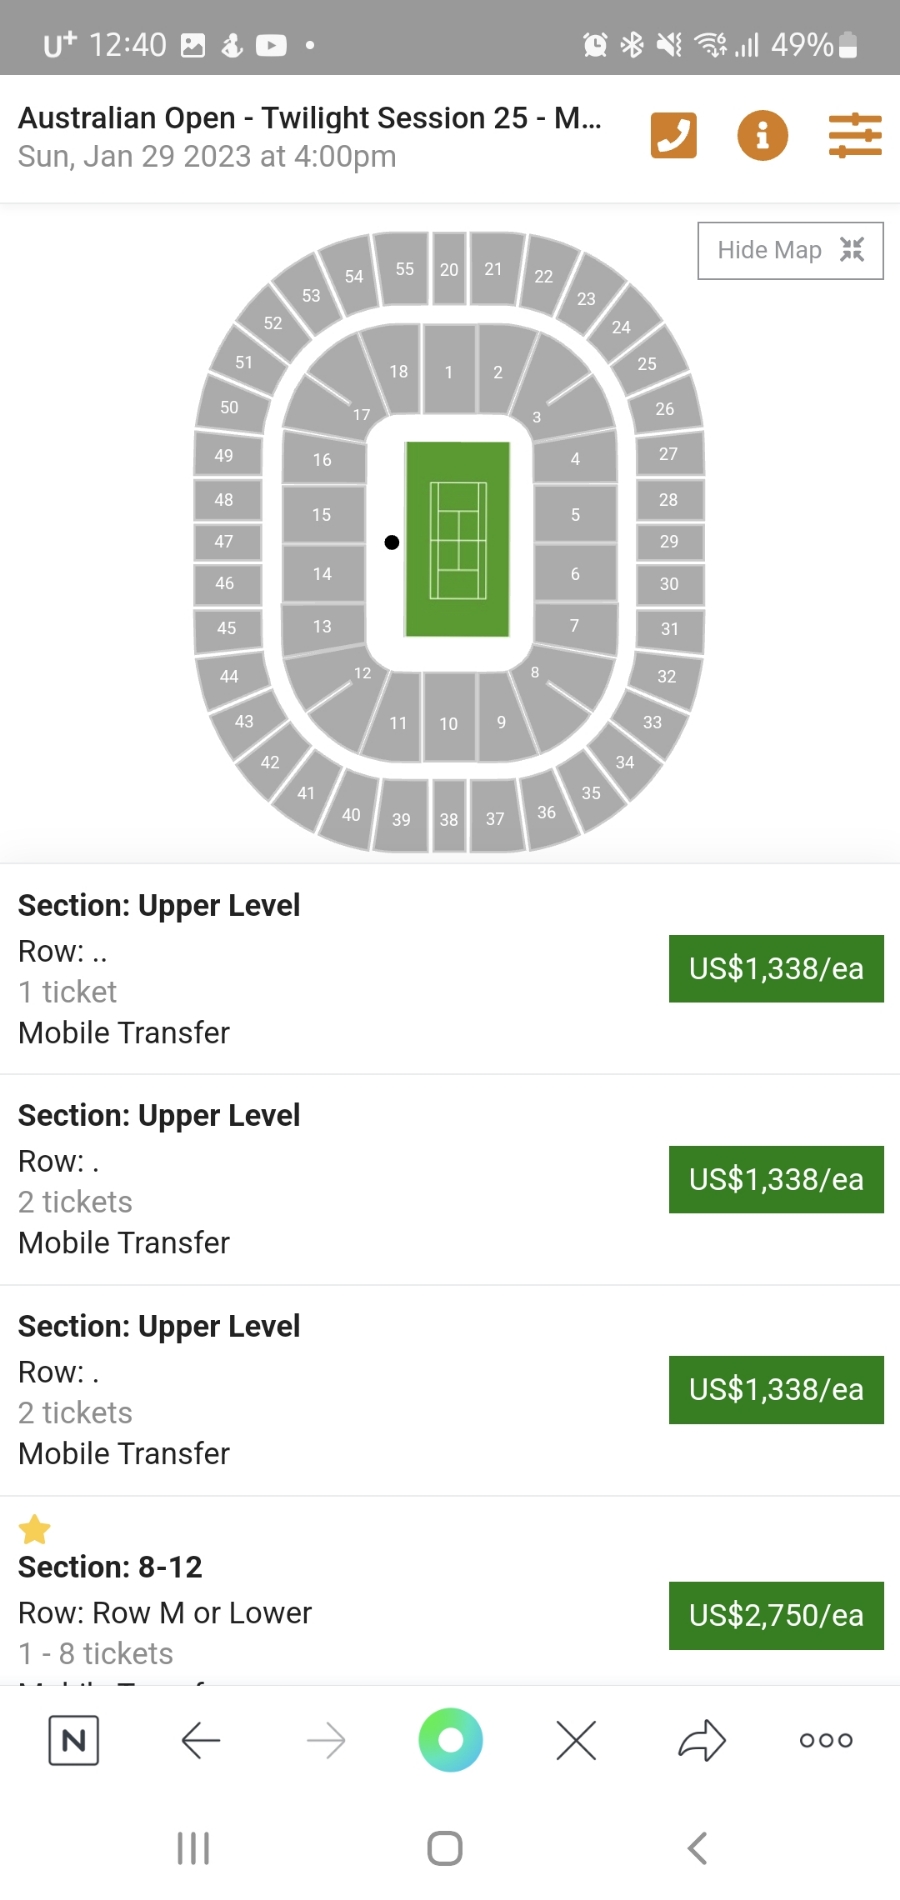Open the three-dot more menu
900x1900 pixels.
point(826,1741)
